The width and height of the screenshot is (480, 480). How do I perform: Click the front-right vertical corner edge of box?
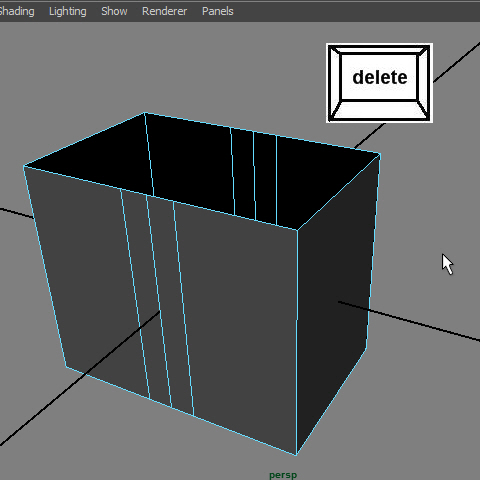pos(297,342)
